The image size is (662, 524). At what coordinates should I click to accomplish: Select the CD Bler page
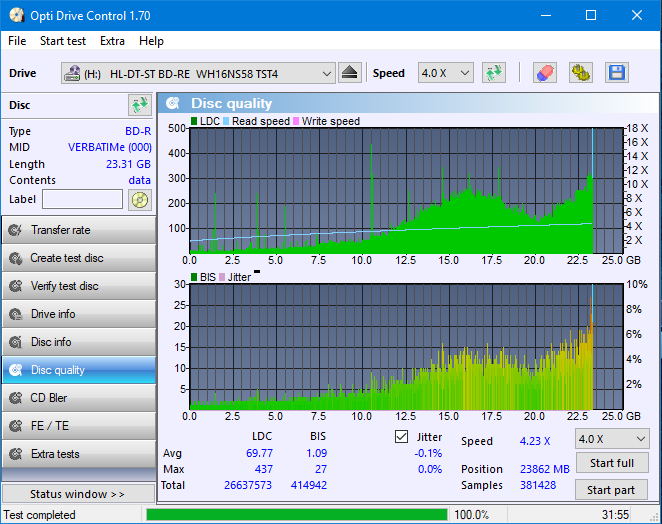coord(79,398)
